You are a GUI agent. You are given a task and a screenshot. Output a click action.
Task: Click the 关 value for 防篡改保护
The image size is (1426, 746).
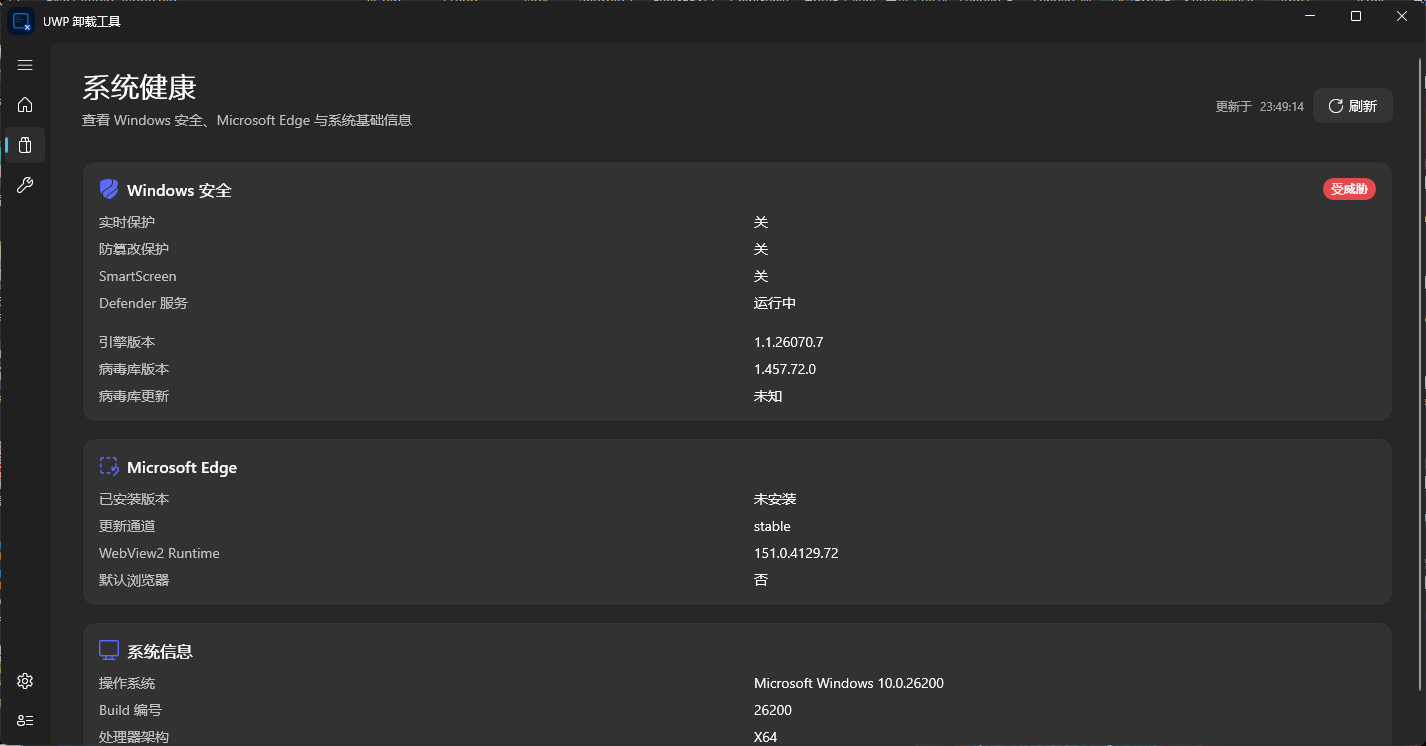click(x=761, y=249)
